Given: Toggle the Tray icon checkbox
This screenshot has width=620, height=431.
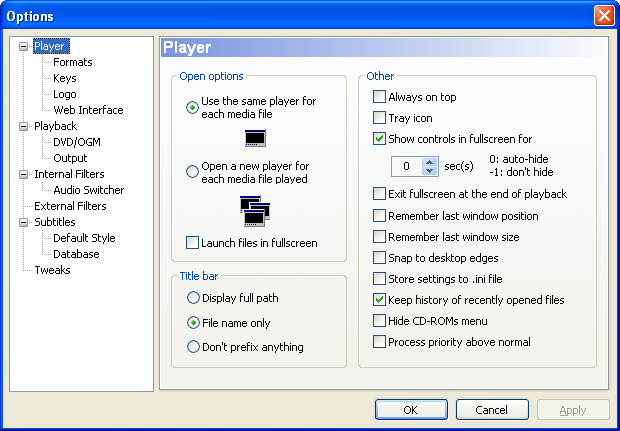Looking at the screenshot, I should (x=379, y=118).
